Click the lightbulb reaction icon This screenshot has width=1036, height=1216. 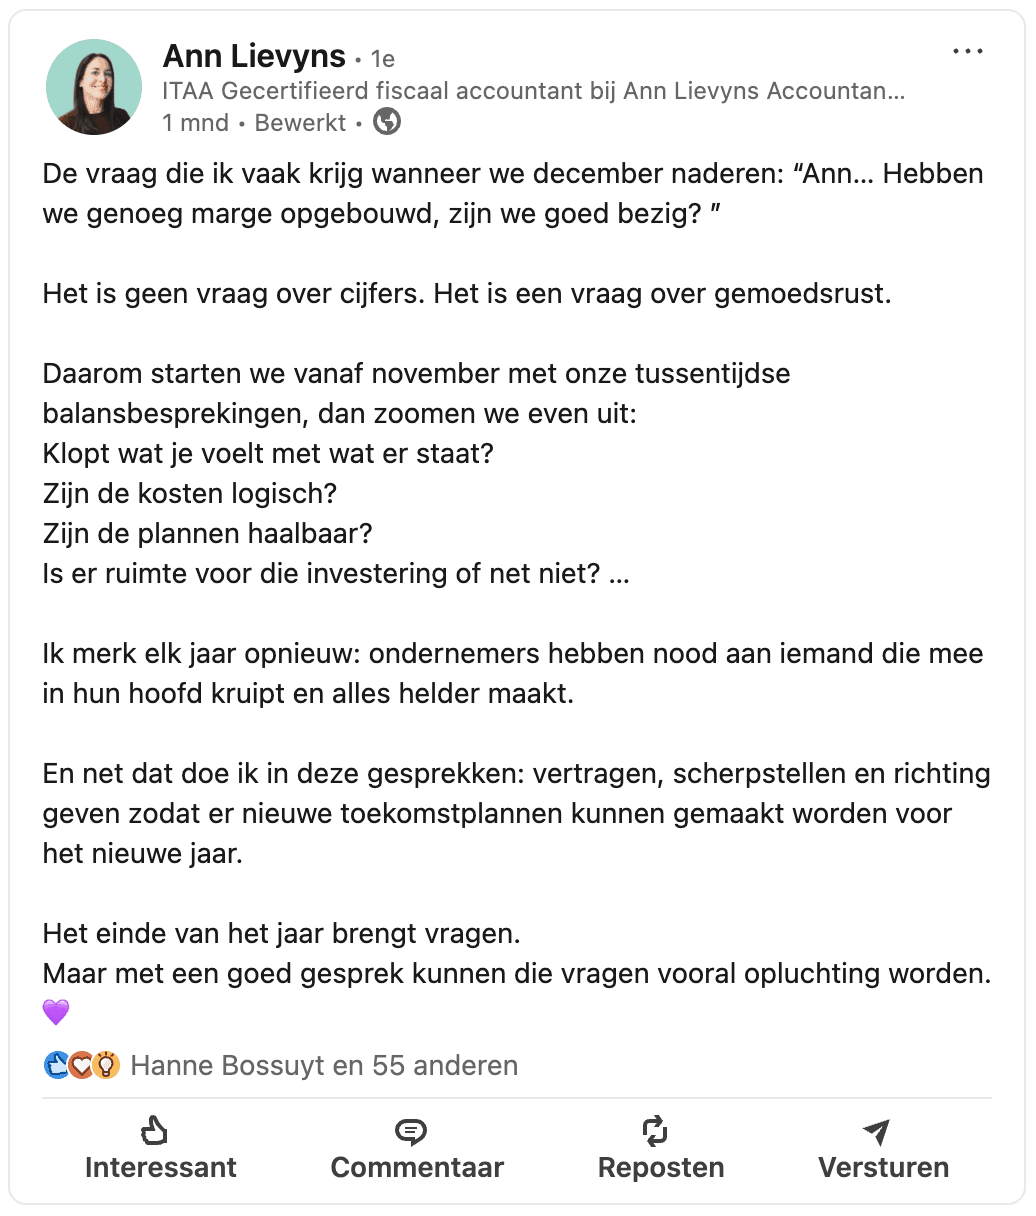(106, 1065)
